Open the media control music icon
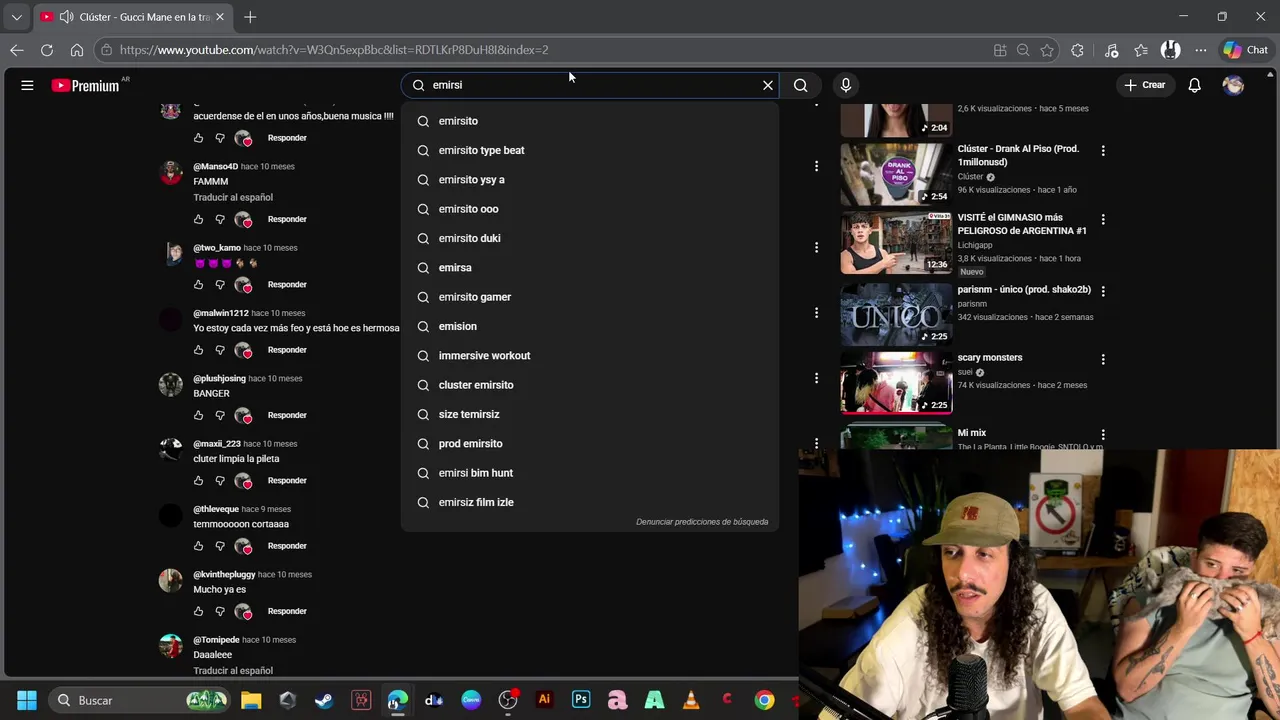This screenshot has width=1280, height=720. pyautogui.click(x=1111, y=50)
